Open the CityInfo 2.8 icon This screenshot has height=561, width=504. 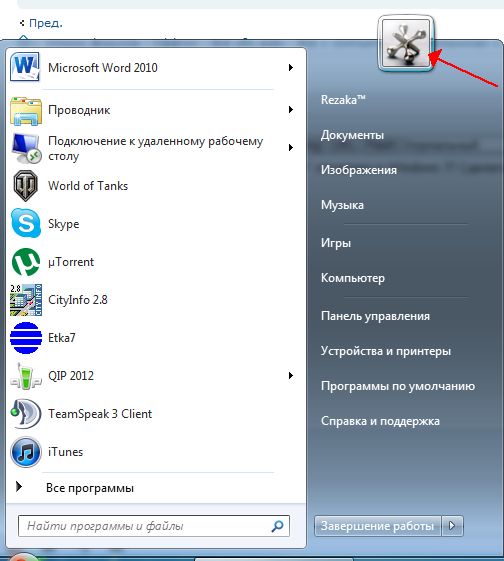pyautogui.click(x=26, y=300)
